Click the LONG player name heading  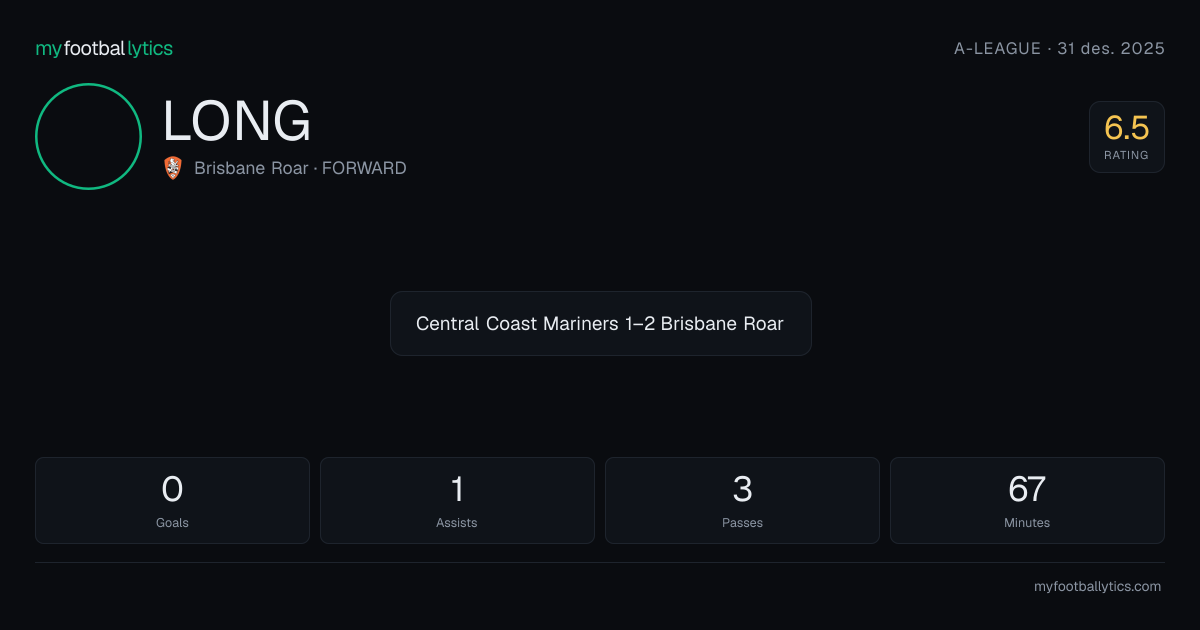237,121
